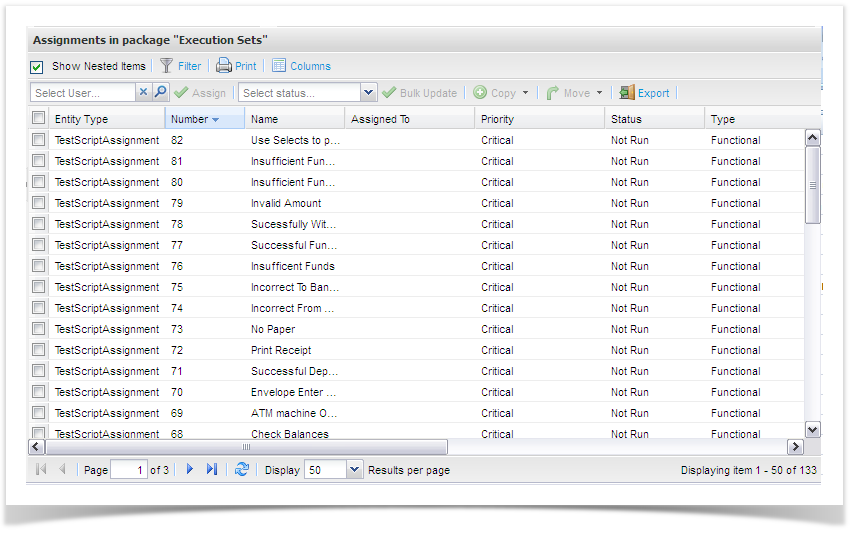
Task: Click the search user magnifier icon
Action: (x=160, y=93)
